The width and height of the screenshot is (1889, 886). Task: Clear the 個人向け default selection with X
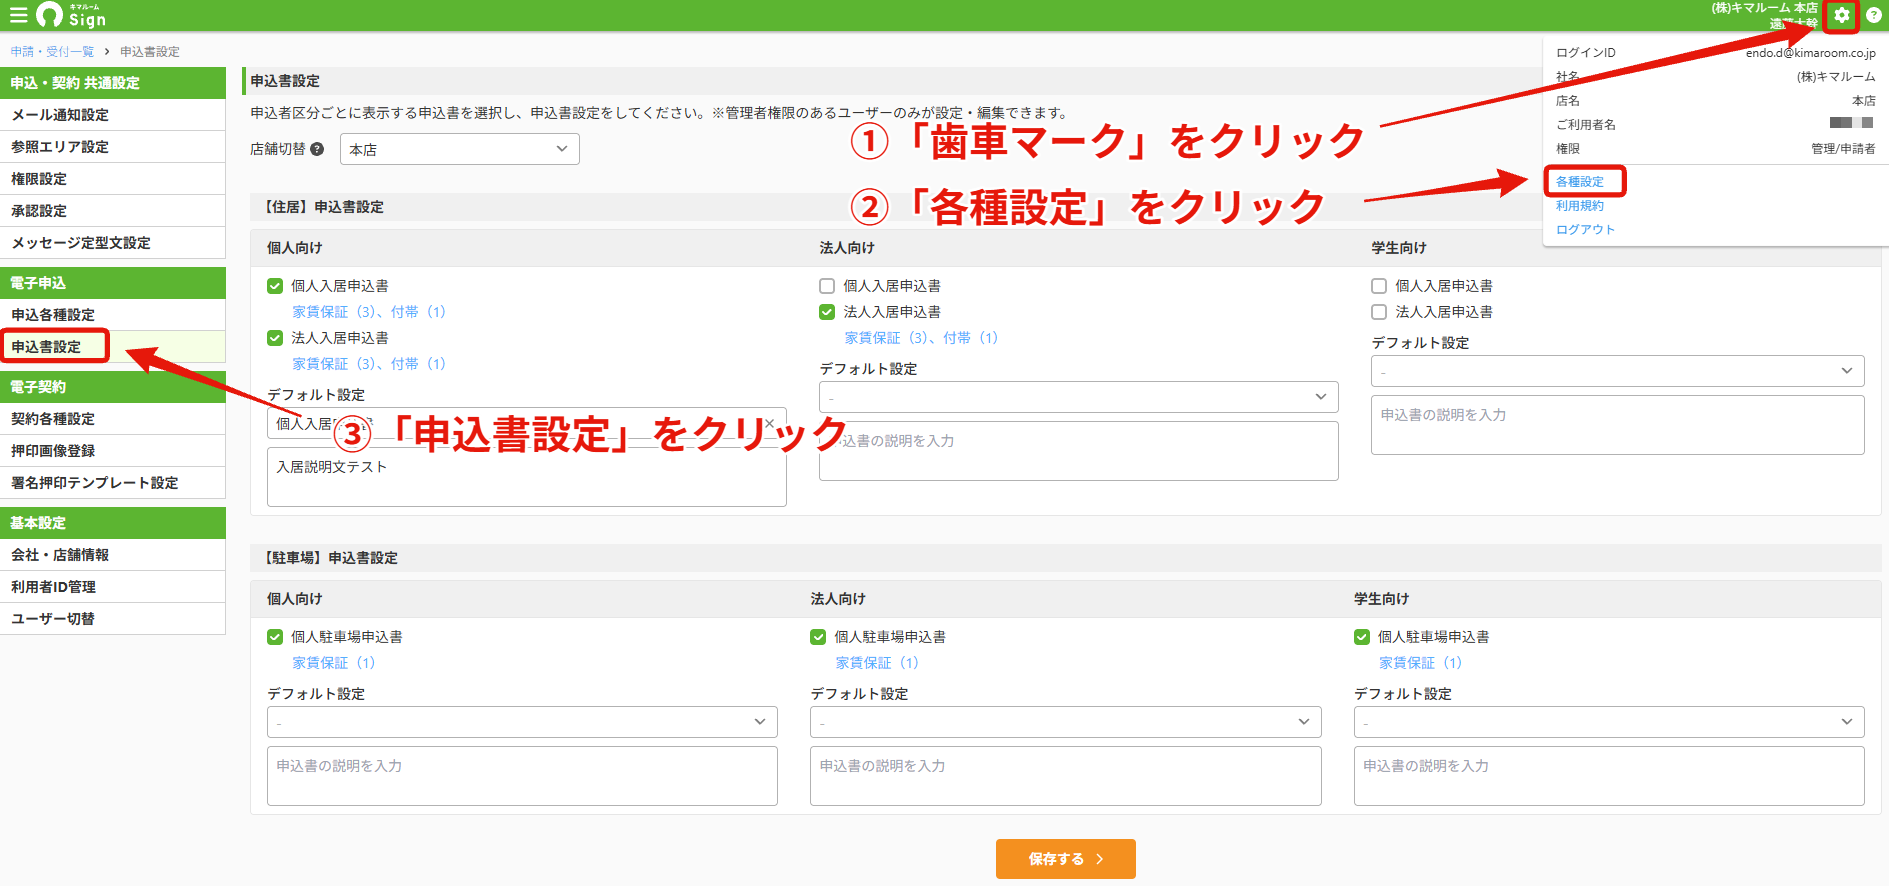769,423
